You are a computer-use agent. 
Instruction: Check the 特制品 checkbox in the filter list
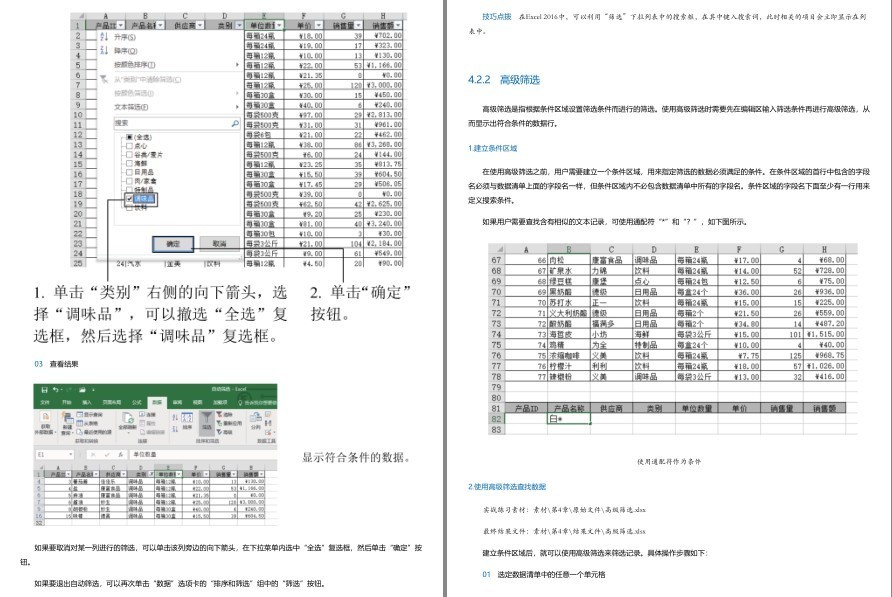(x=129, y=189)
